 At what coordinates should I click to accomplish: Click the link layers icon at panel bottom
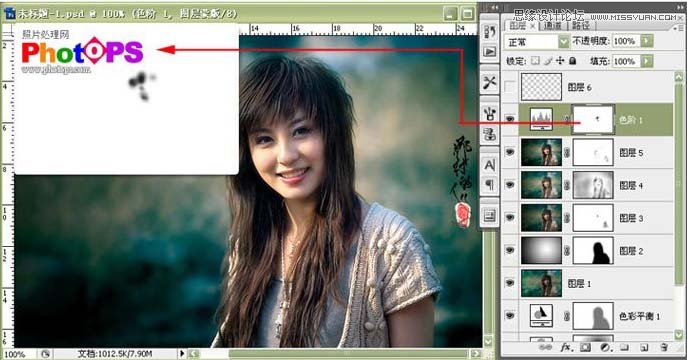545,347
